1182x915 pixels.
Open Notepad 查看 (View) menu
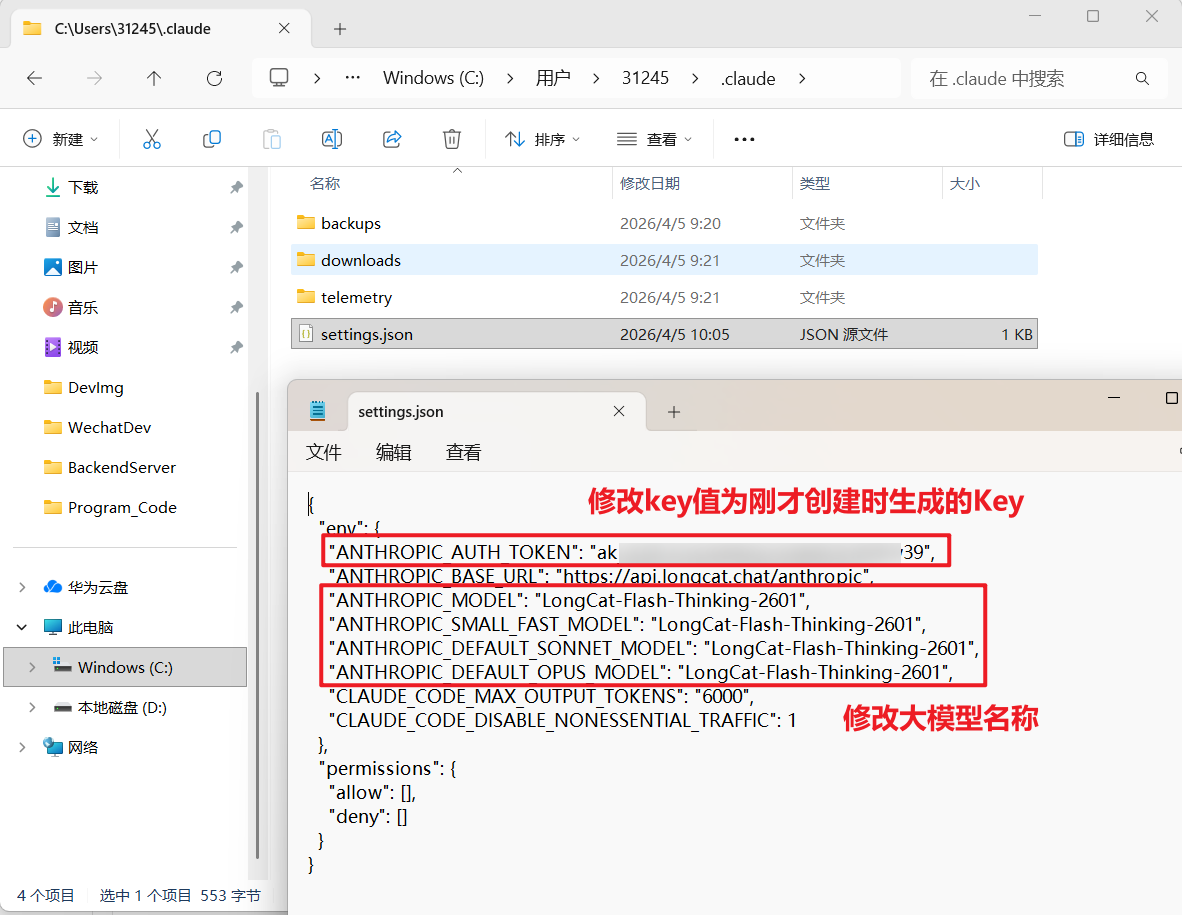(463, 452)
